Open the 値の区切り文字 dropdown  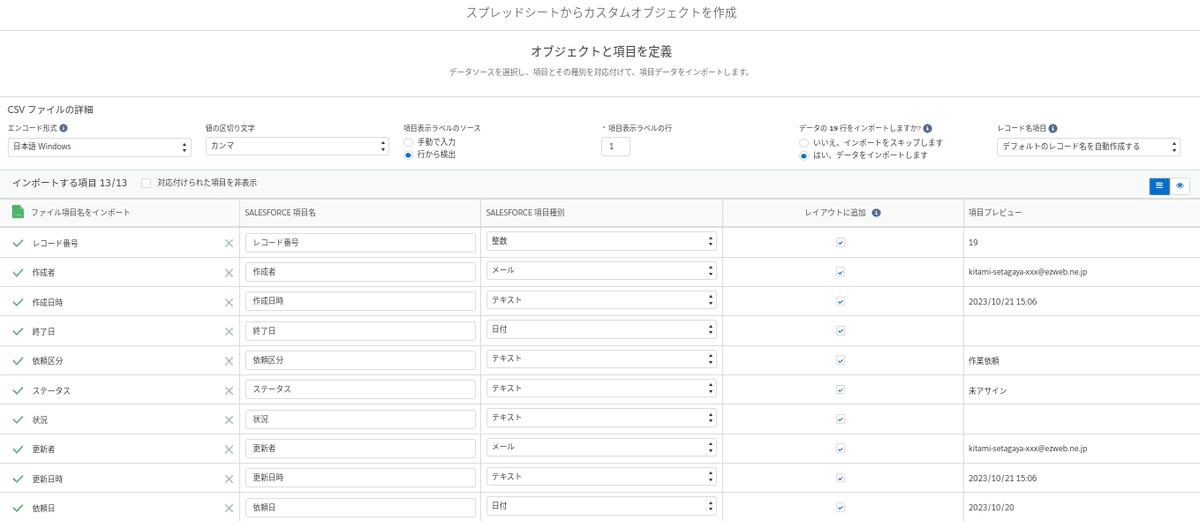pyautogui.click(x=297, y=147)
